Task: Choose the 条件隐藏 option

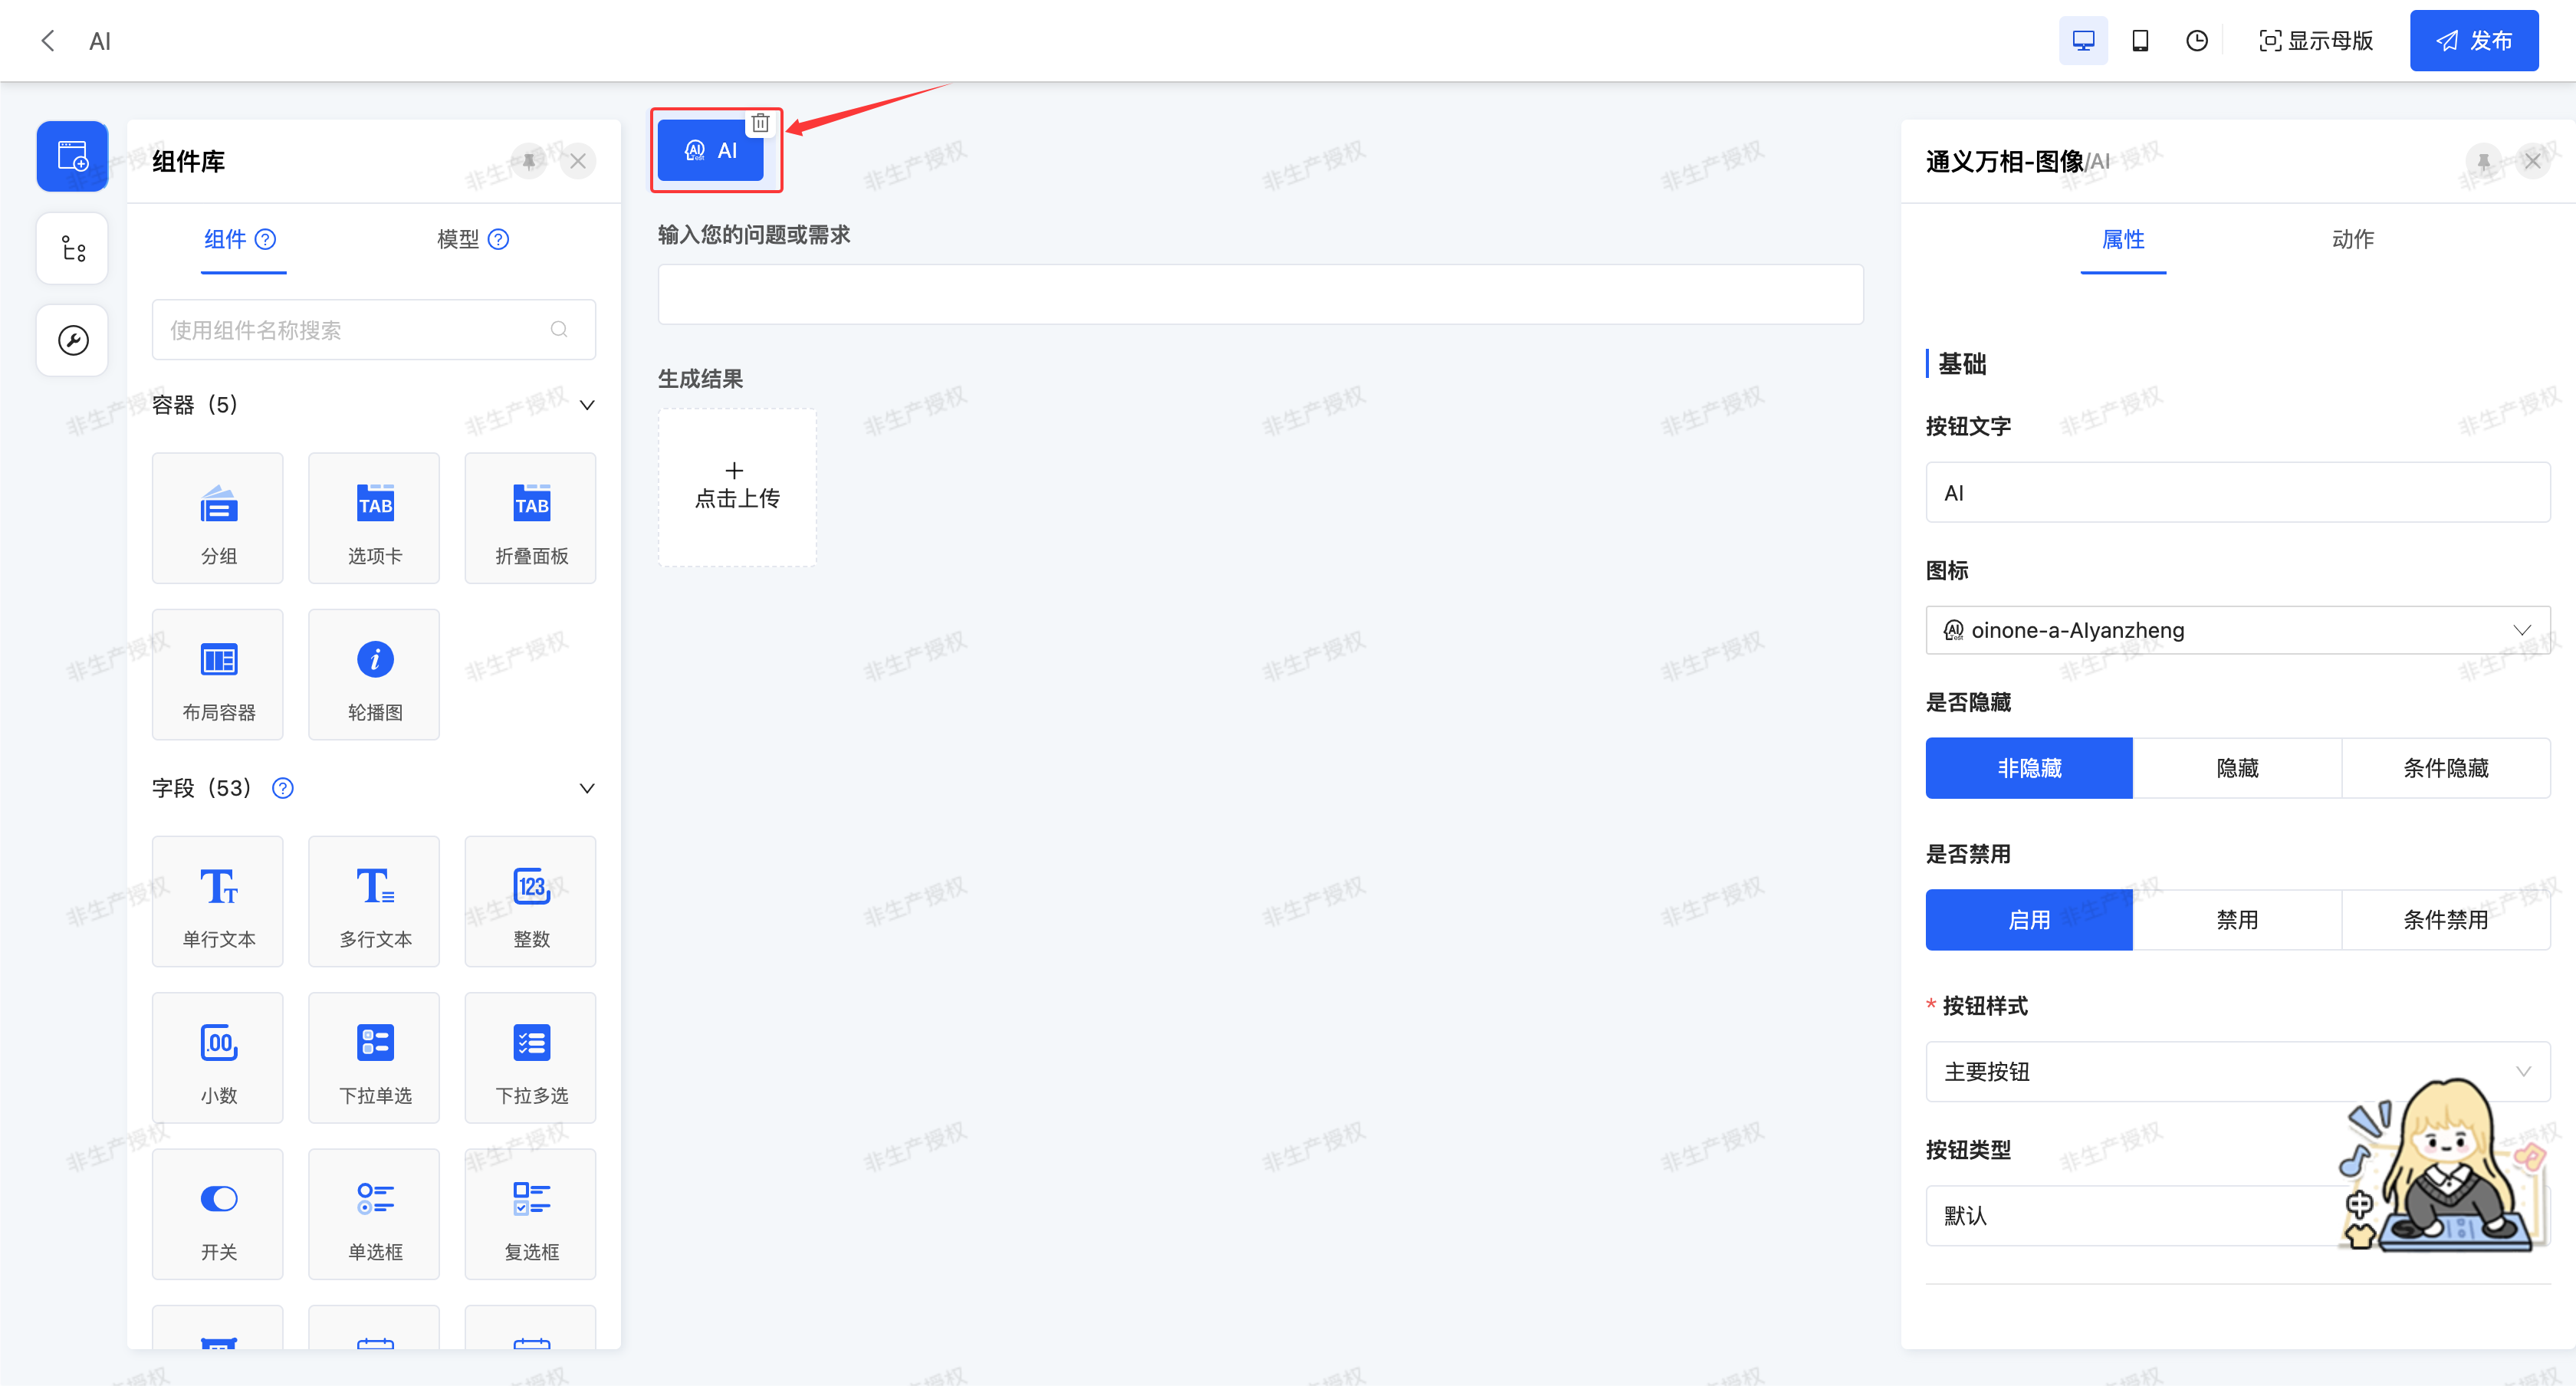Action: tap(2445, 767)
